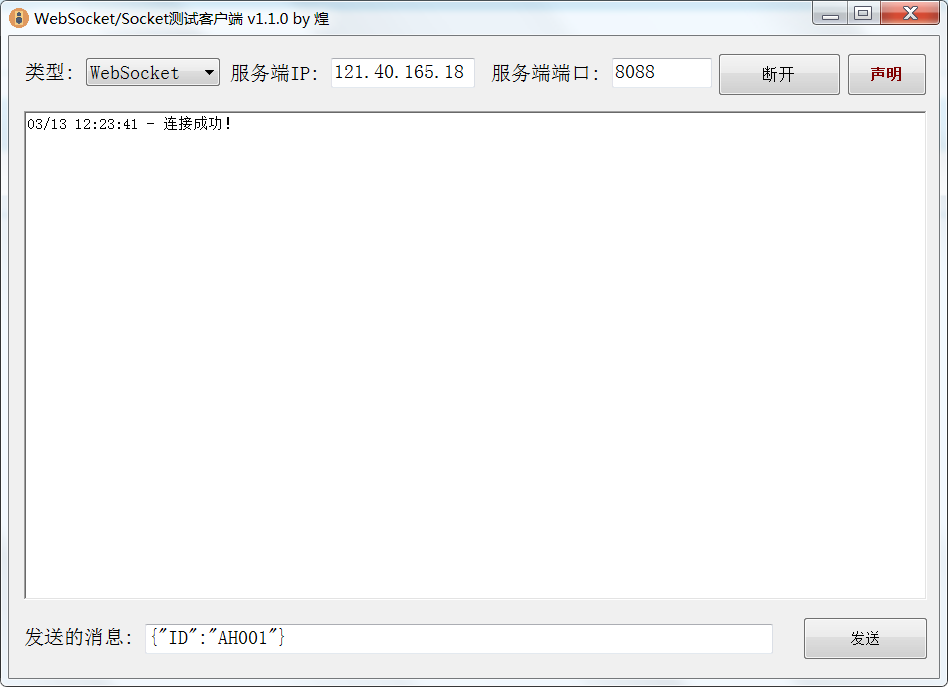Screen dimensions: 948x687
Task: Click the 服务端端口 label
Action: 545,73
